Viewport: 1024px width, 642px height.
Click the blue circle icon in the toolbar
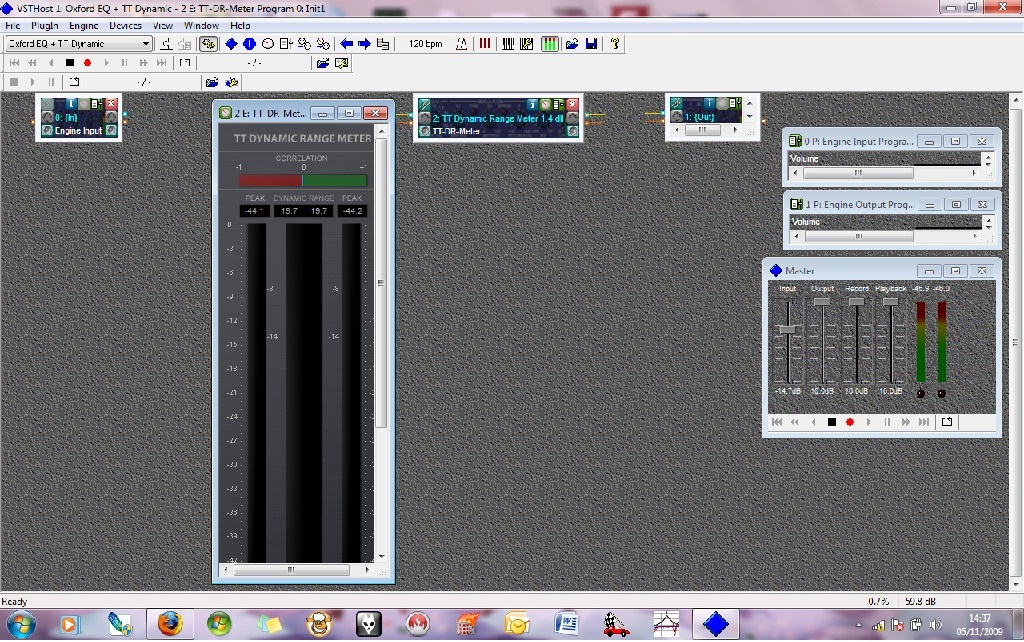coord(249,44)
